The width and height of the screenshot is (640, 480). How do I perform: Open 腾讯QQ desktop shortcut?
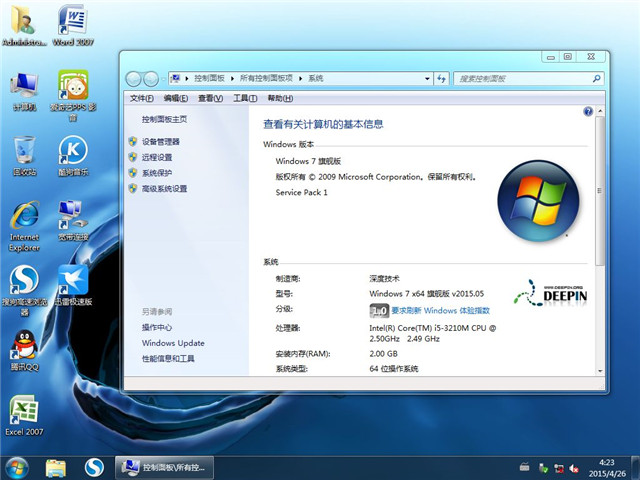pos(24,351)
